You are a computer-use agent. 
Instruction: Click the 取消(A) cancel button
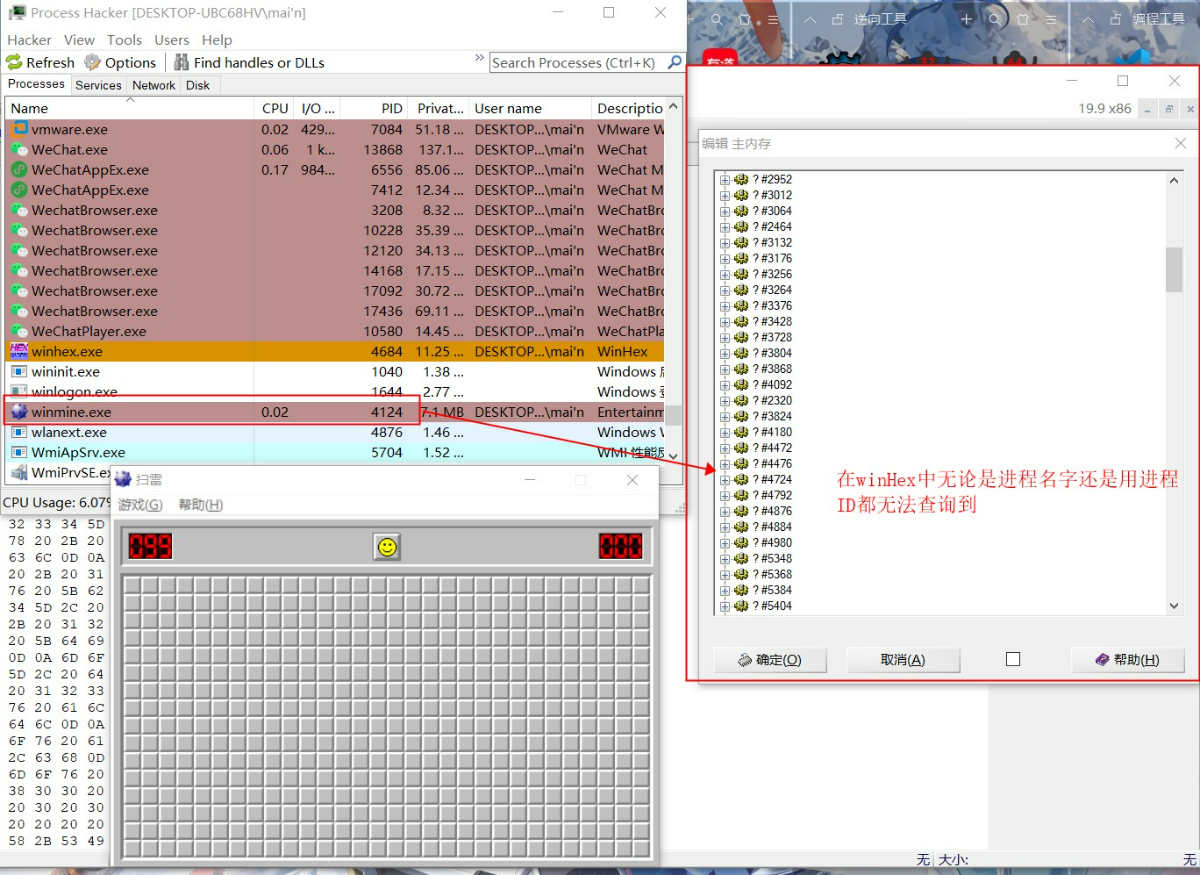(902, 660)
